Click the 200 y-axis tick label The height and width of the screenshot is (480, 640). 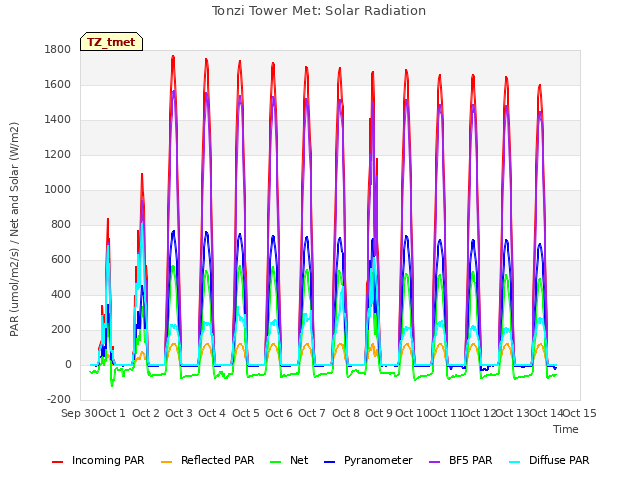click(x=61, y=330)
